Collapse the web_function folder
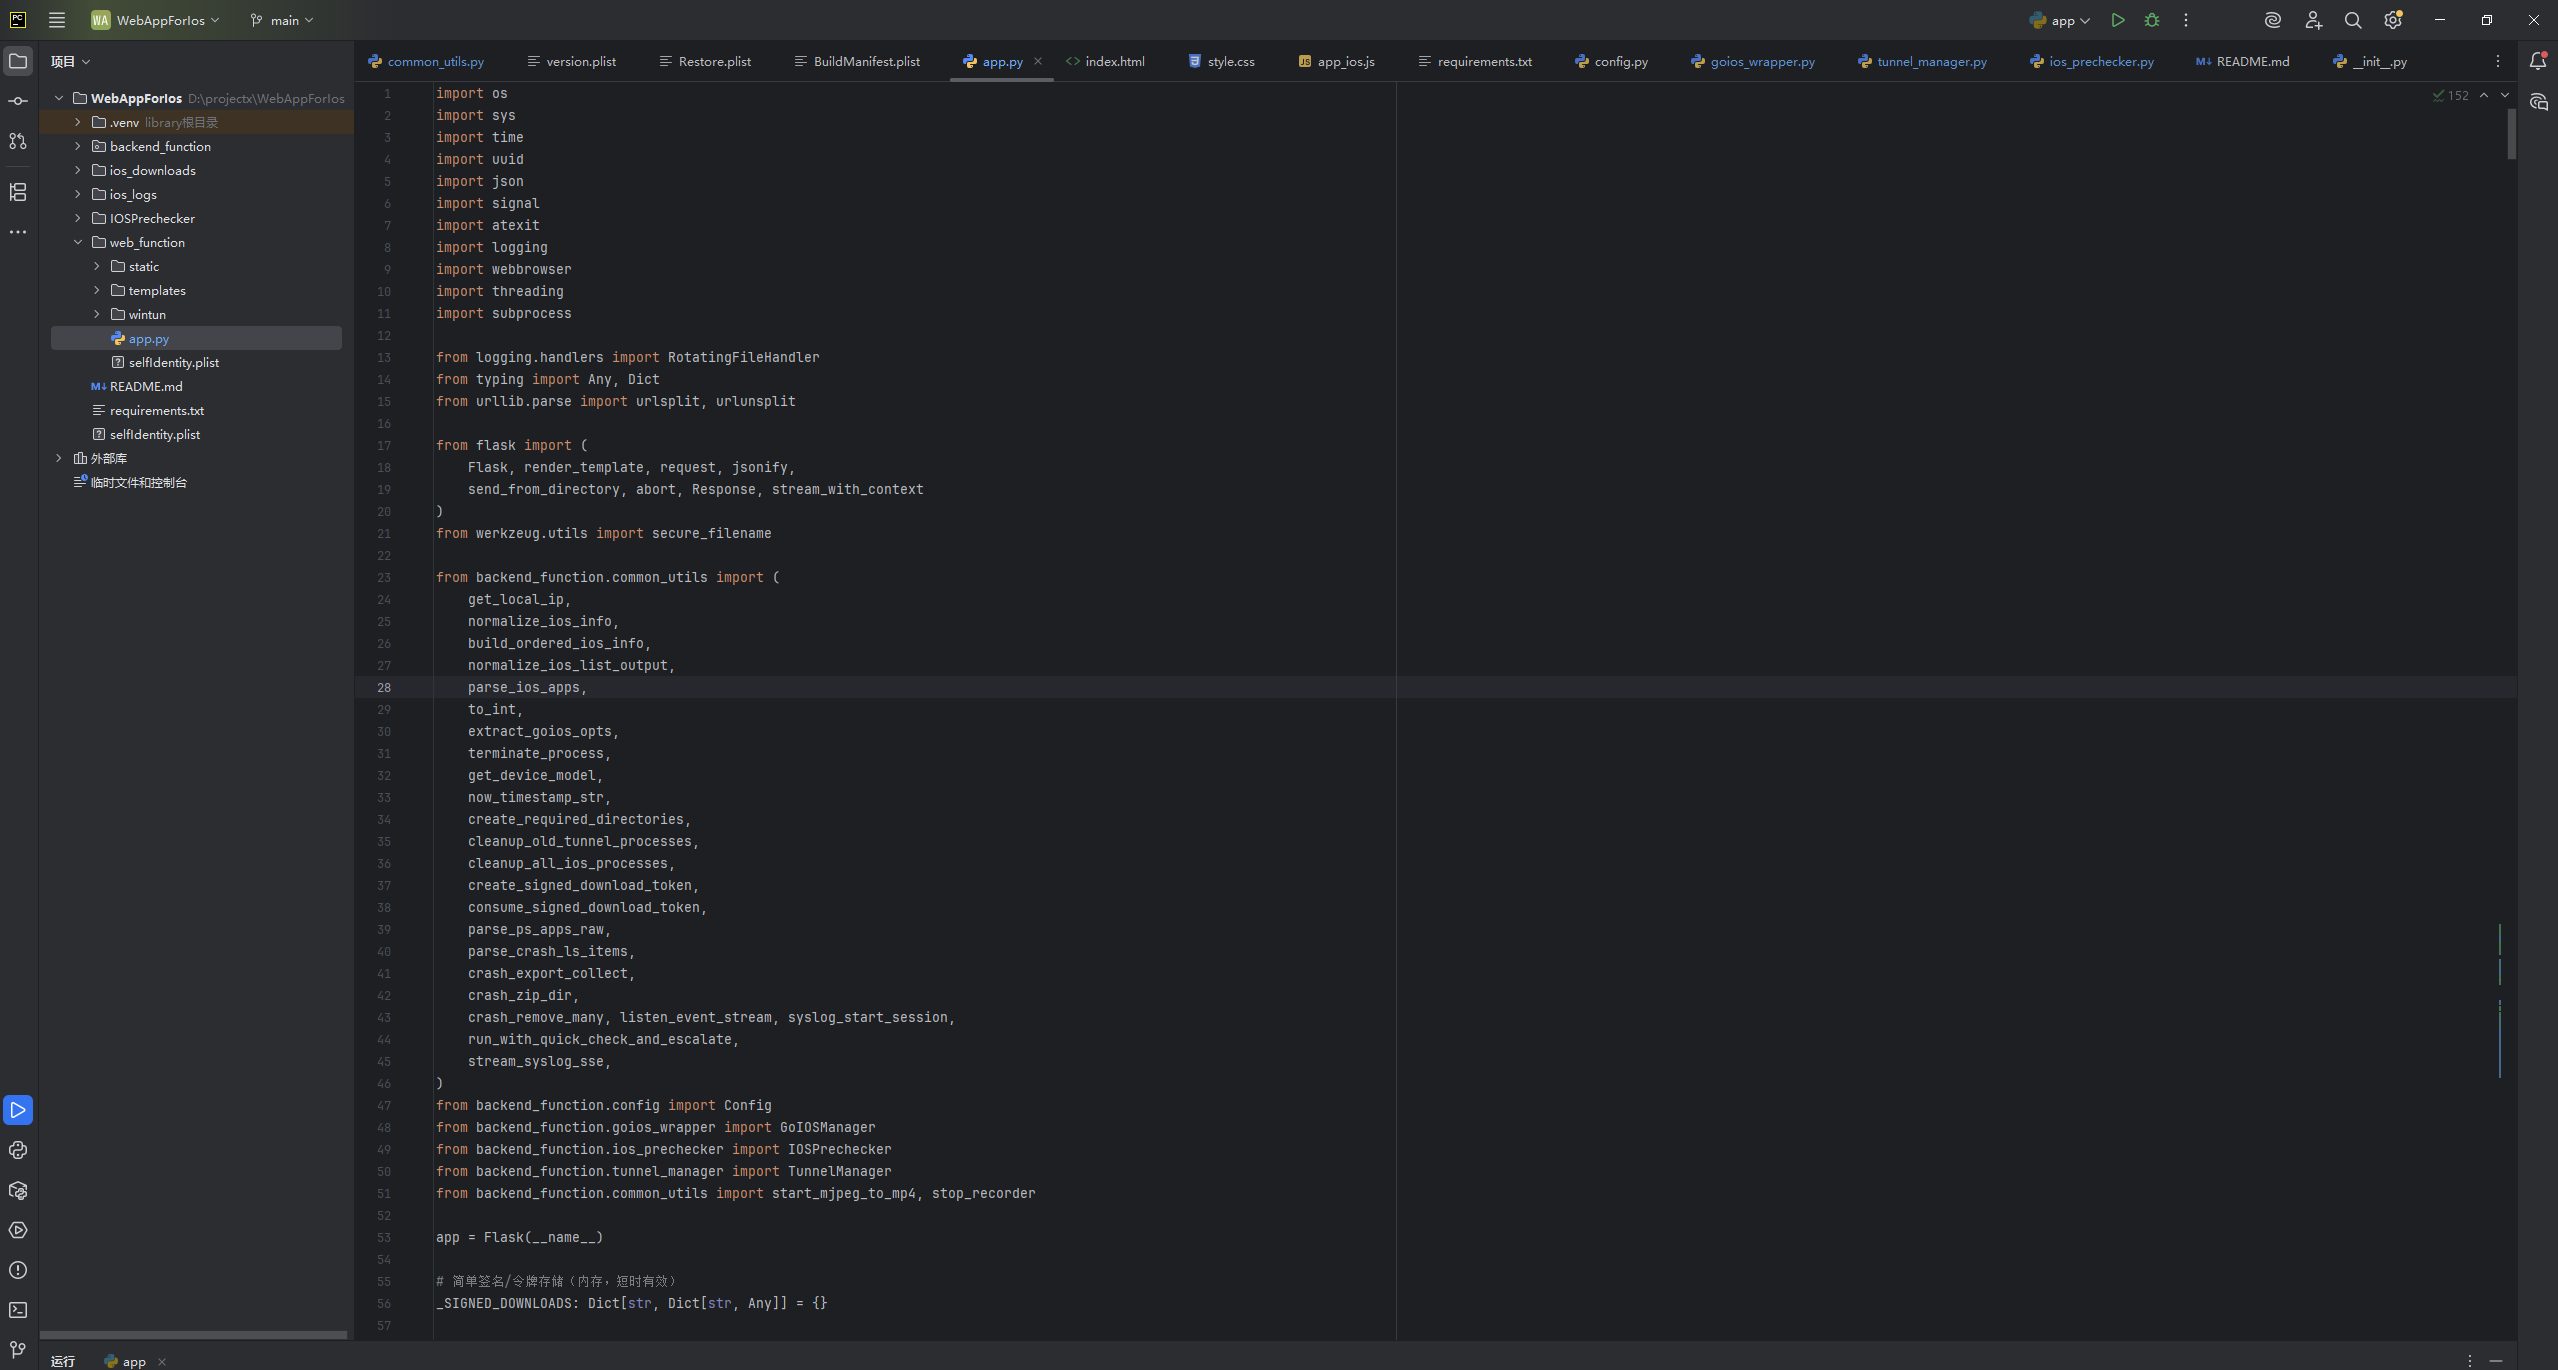The width and height of the screenshot is (2558, 1370). coord(77,242)
